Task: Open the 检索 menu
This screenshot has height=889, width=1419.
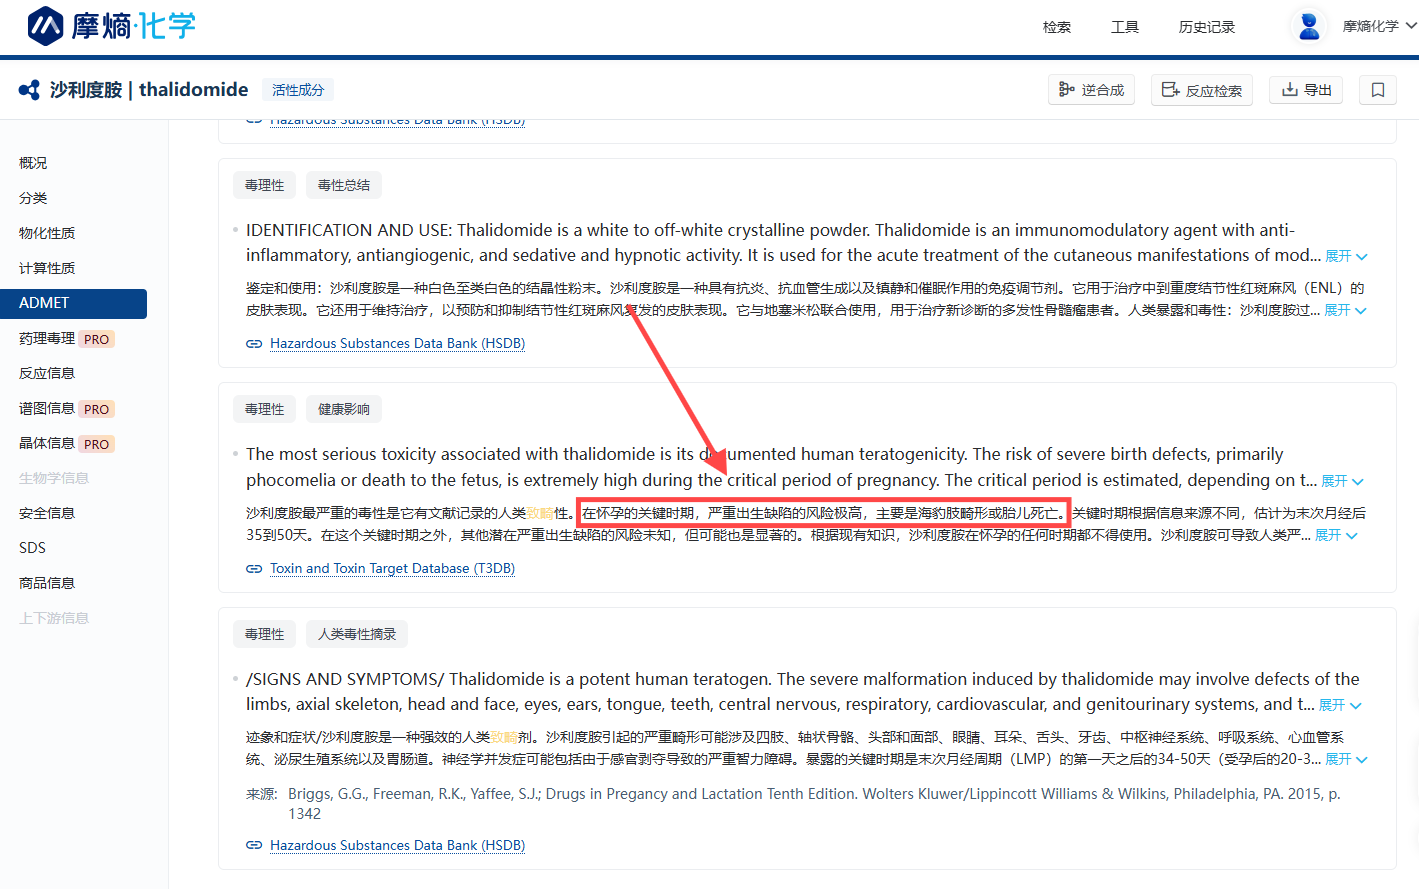Action: pyautogui.click(x=1056, y=27)
